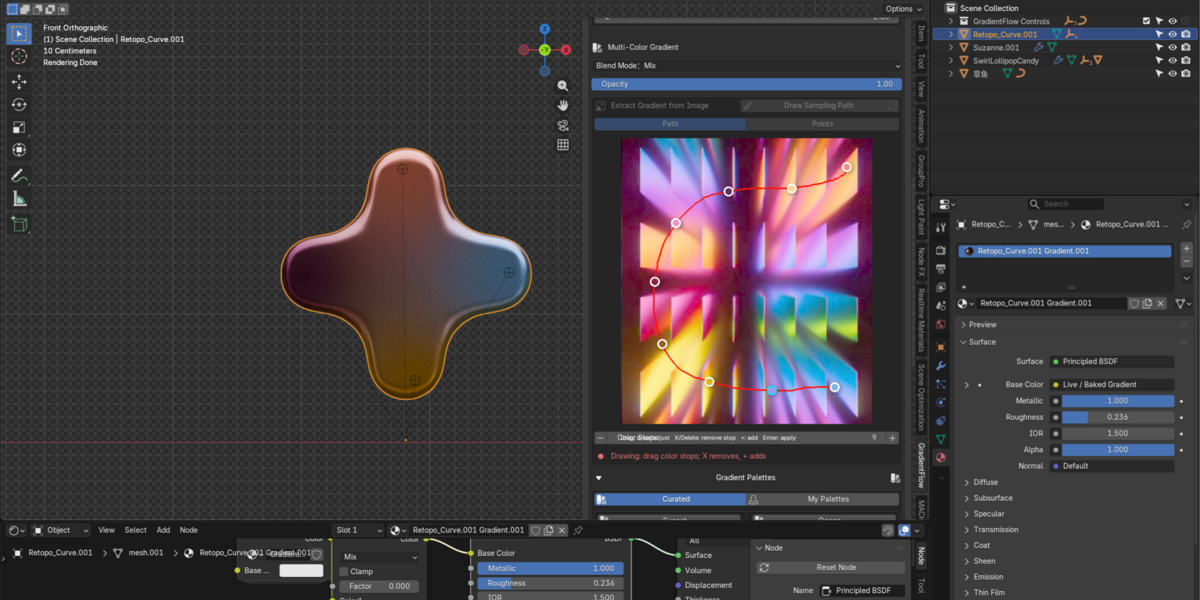Hide Suzanne.001 with its eye icon

pos(1172,47)
